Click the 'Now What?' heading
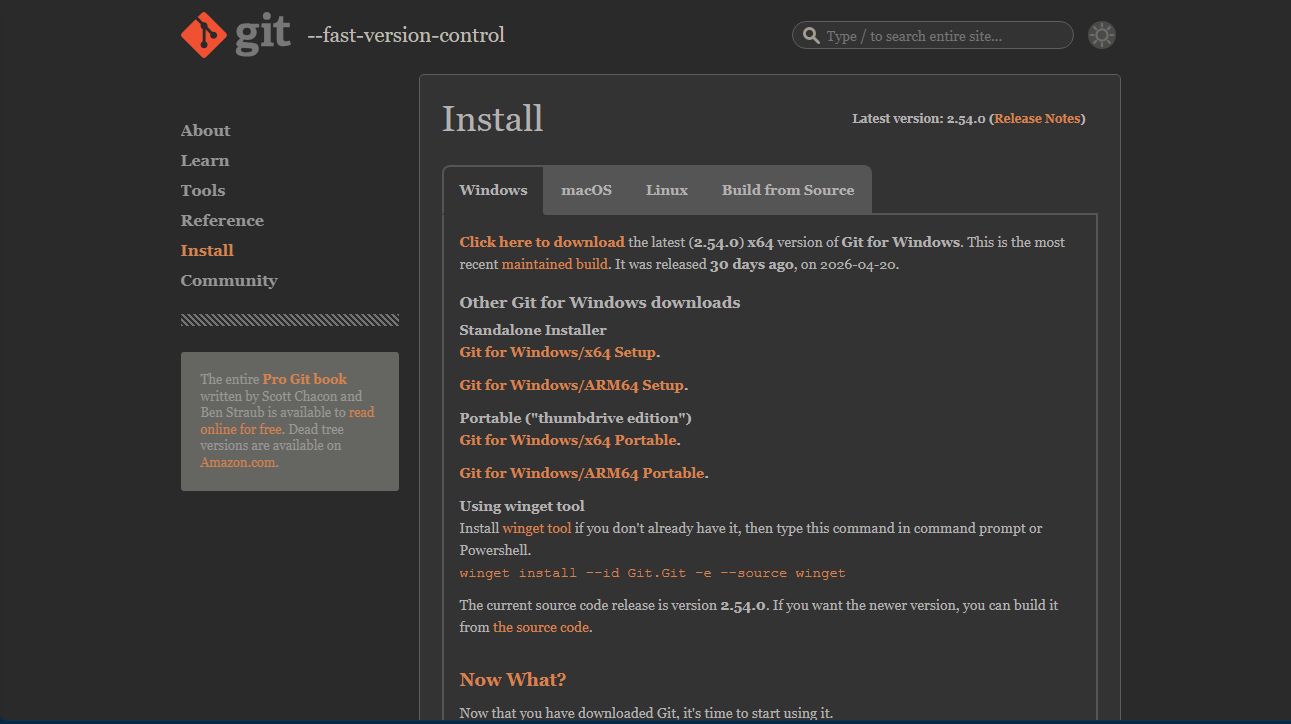This screenshot has width=1291, height=724. pos(513,680)
